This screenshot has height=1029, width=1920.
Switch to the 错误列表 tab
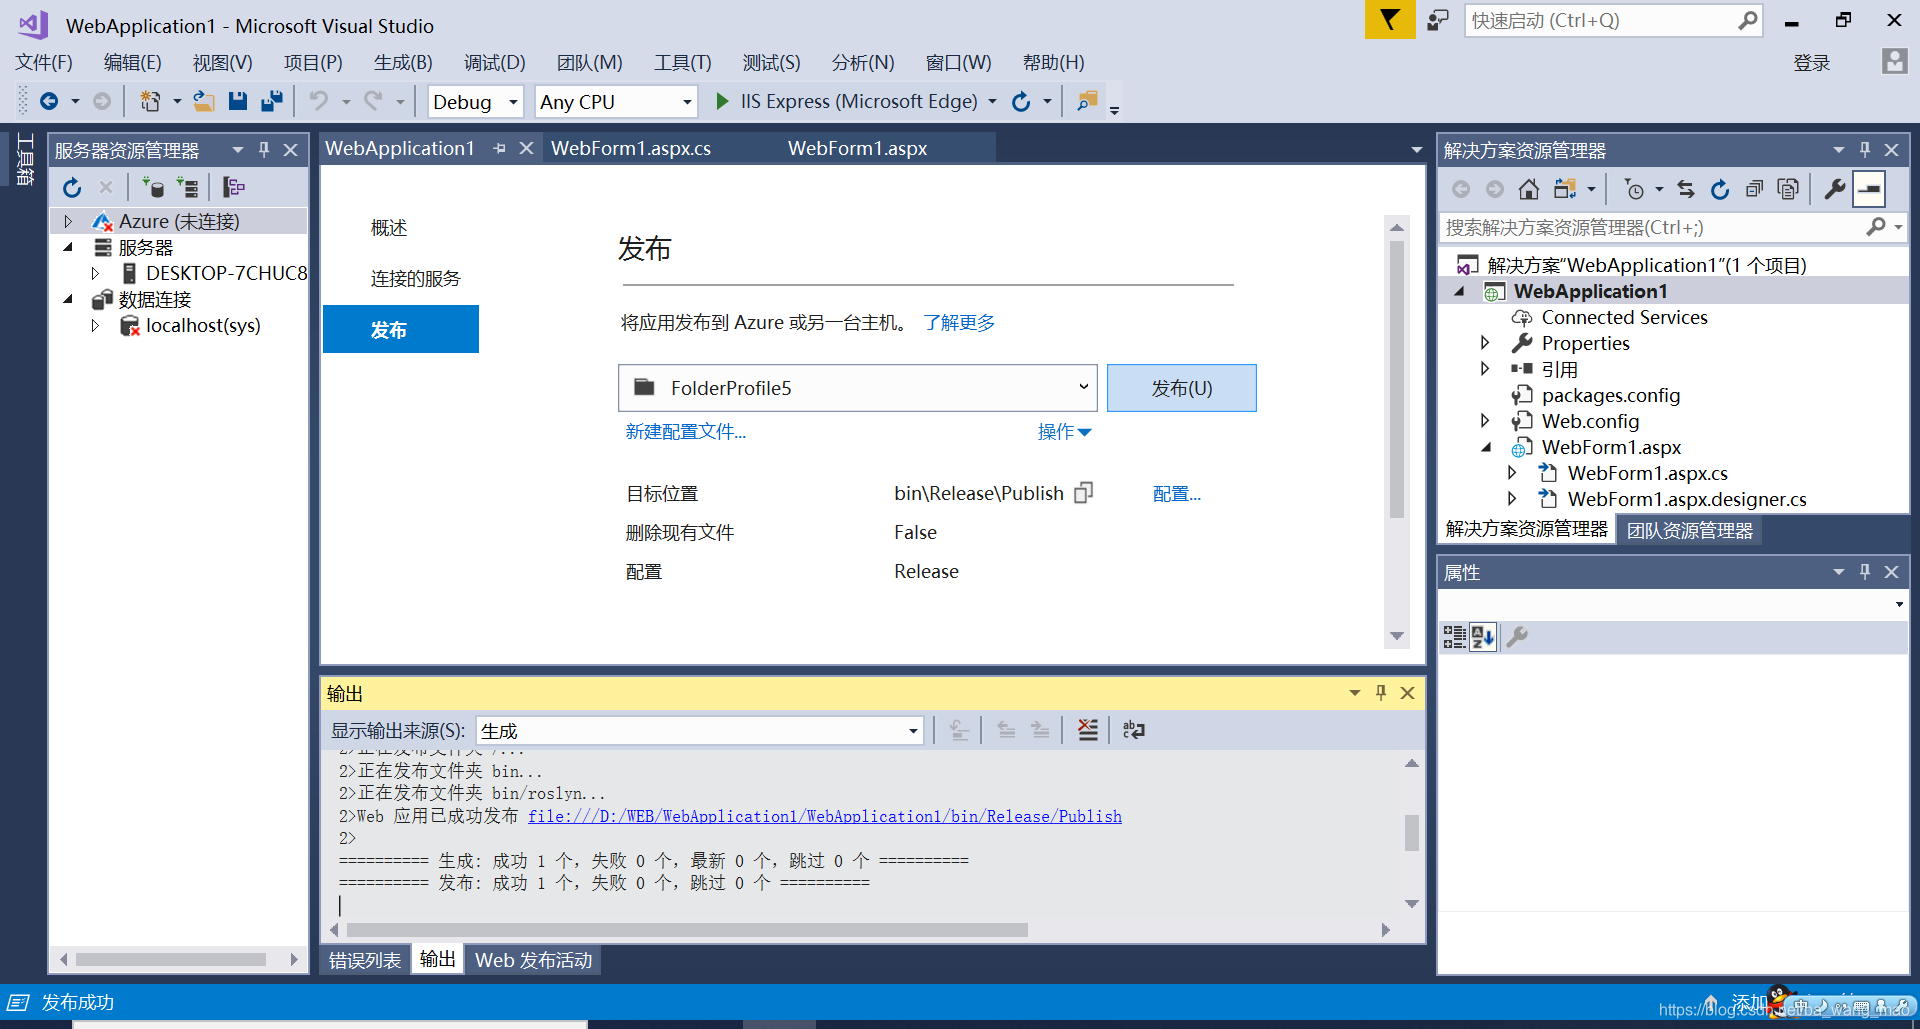365,960
